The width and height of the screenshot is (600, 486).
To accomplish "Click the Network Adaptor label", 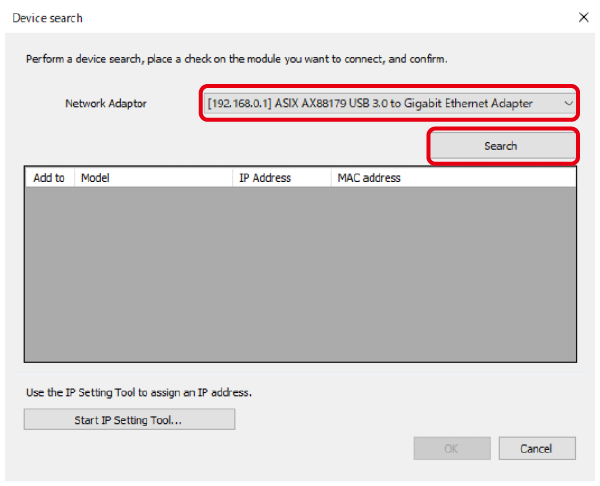I will [x=106, y=104].
